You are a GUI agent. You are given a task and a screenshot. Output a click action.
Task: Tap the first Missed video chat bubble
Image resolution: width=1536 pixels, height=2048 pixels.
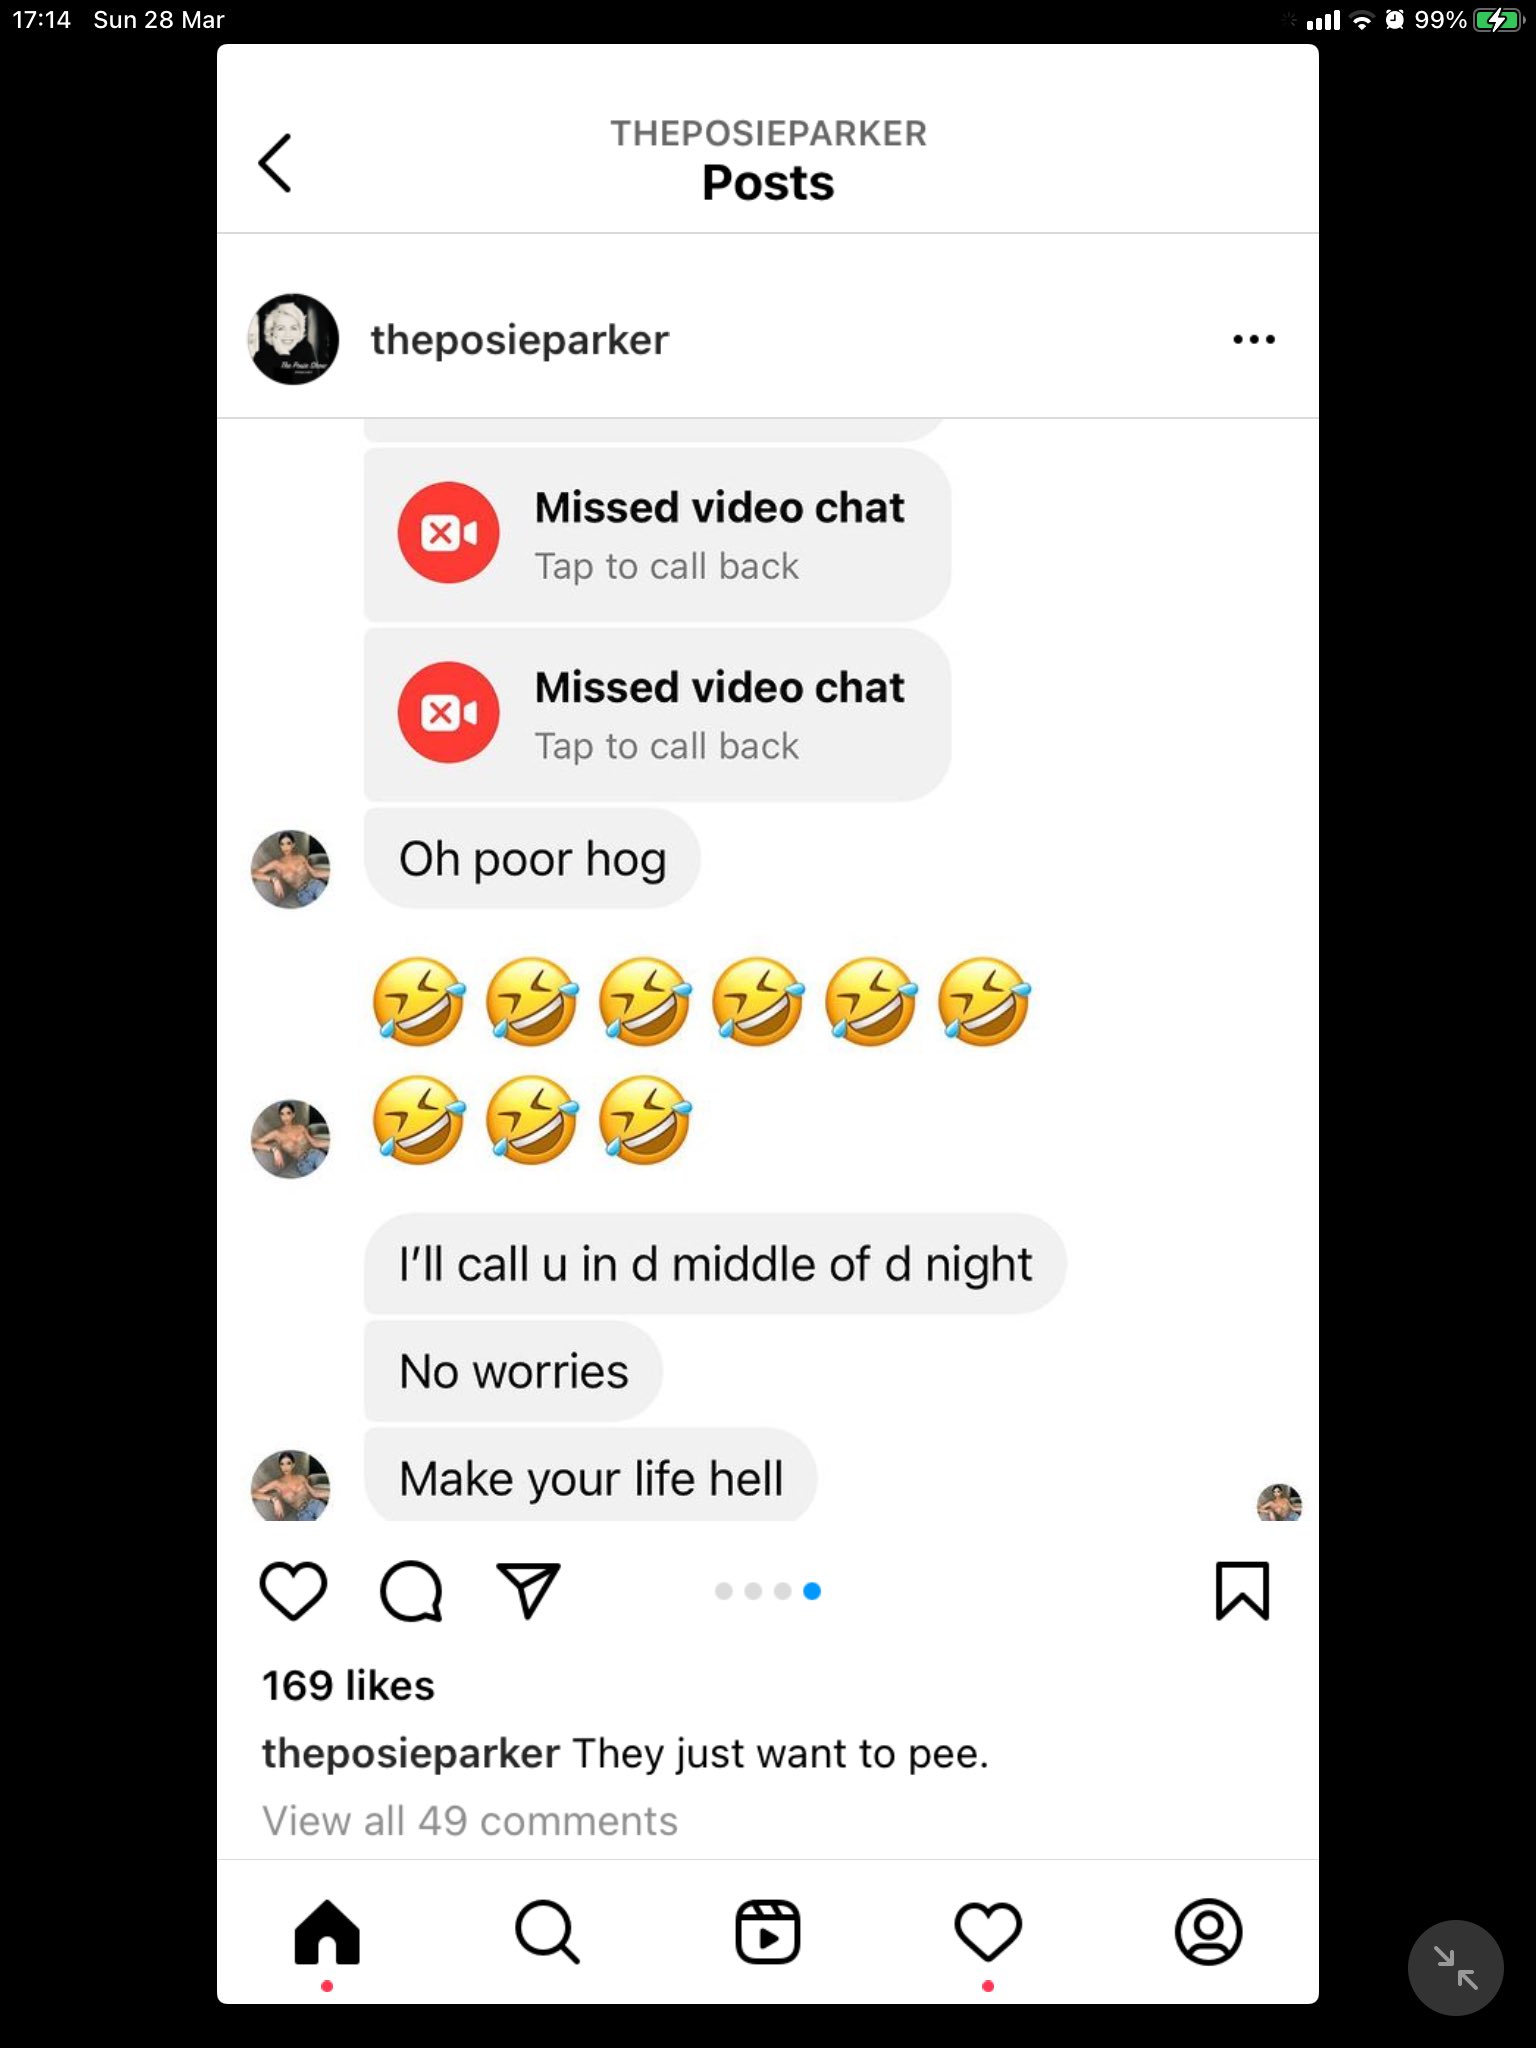pos(657,535)
